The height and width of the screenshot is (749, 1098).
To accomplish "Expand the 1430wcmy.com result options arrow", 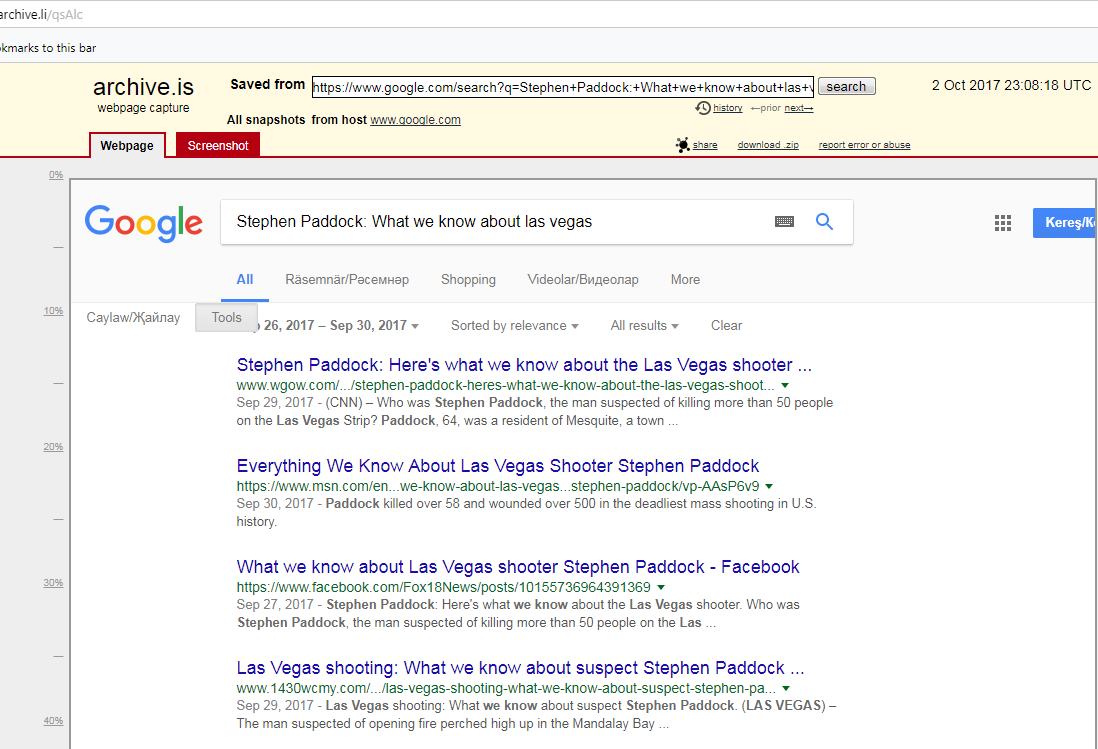I will [786, 689].
